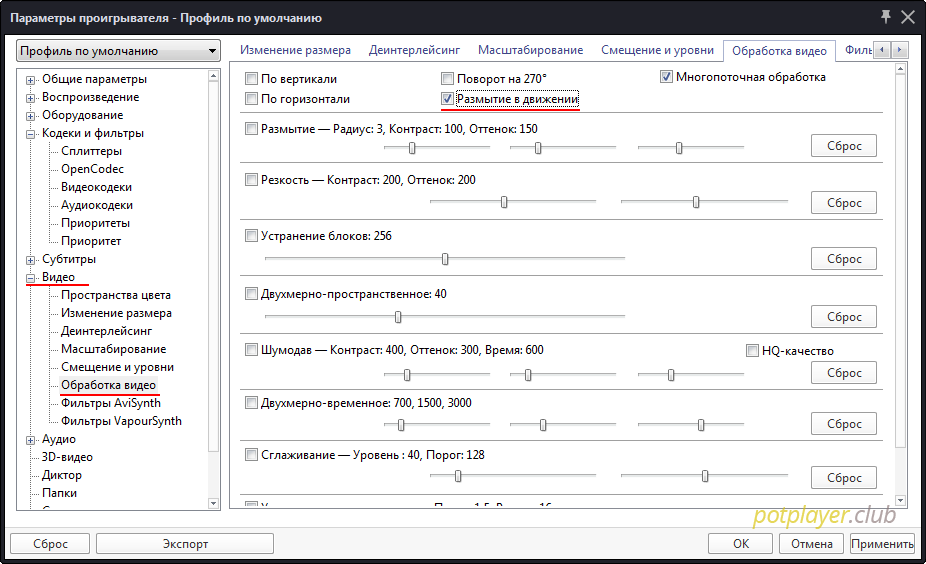
Task: Reset Устранение блоков with Сброс button
Action: click(843, 258)
